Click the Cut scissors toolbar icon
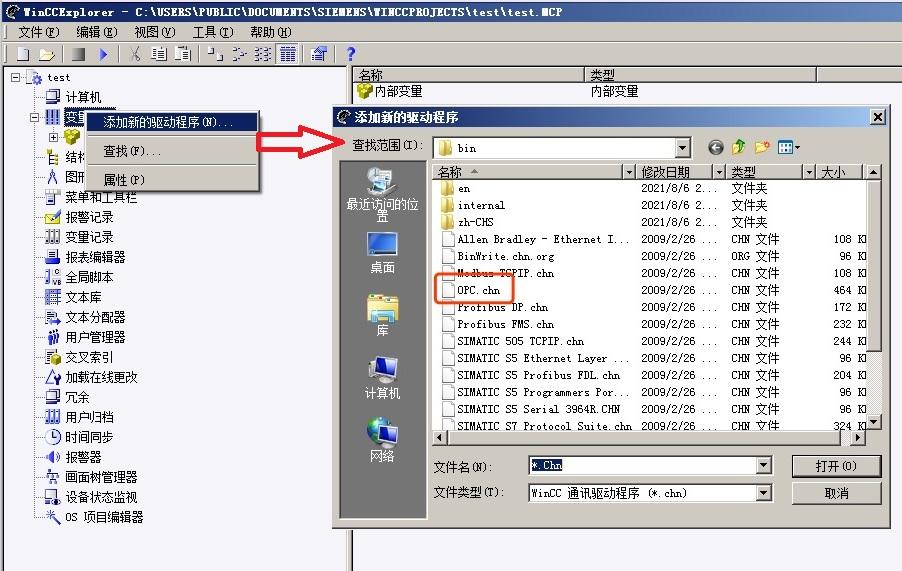Screen dimensions: 902x571 point(135,54)
